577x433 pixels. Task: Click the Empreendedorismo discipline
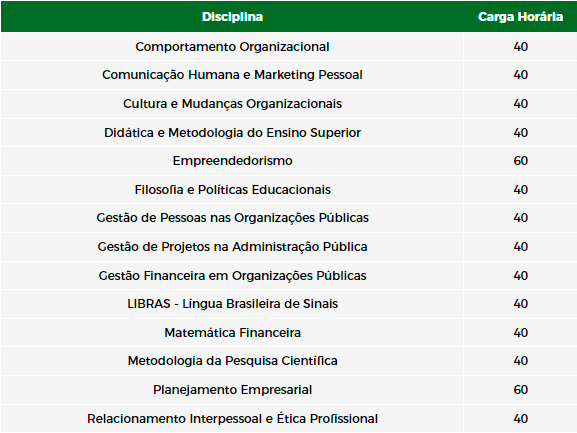coord(232,161)
